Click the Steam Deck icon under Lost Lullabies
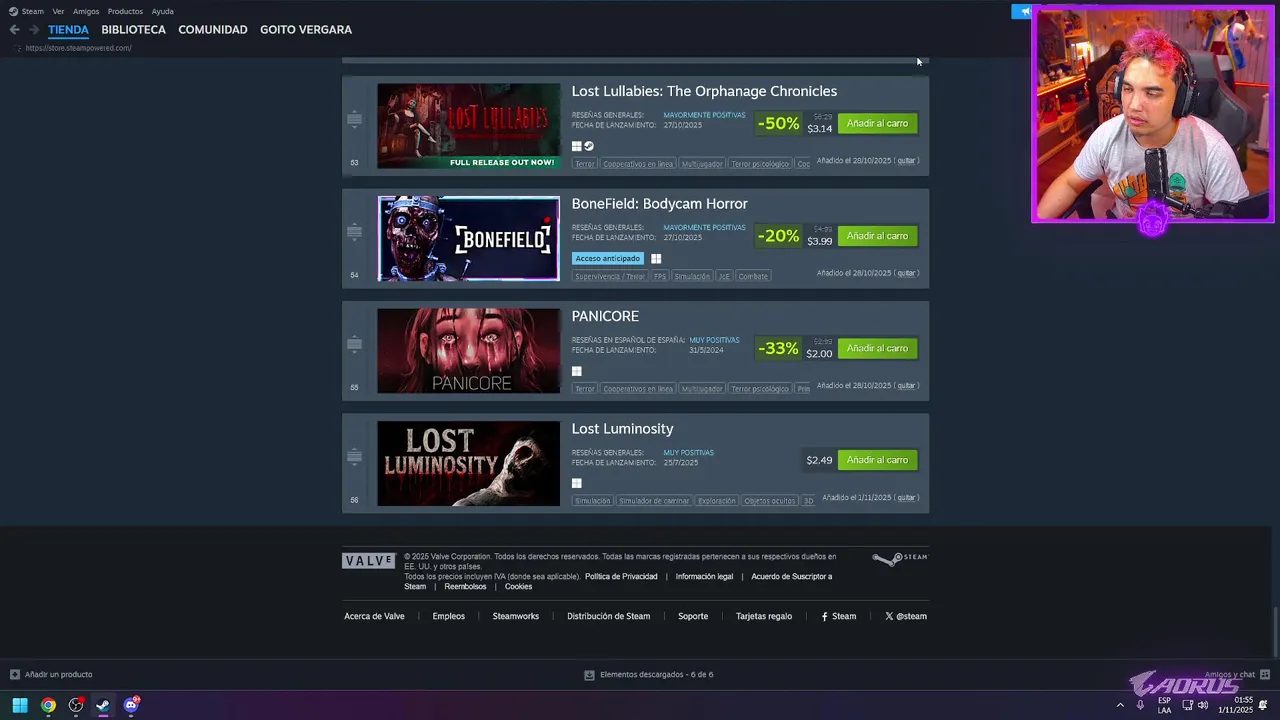This screenshot has width=1280, height=720. (x=589, y=146)
